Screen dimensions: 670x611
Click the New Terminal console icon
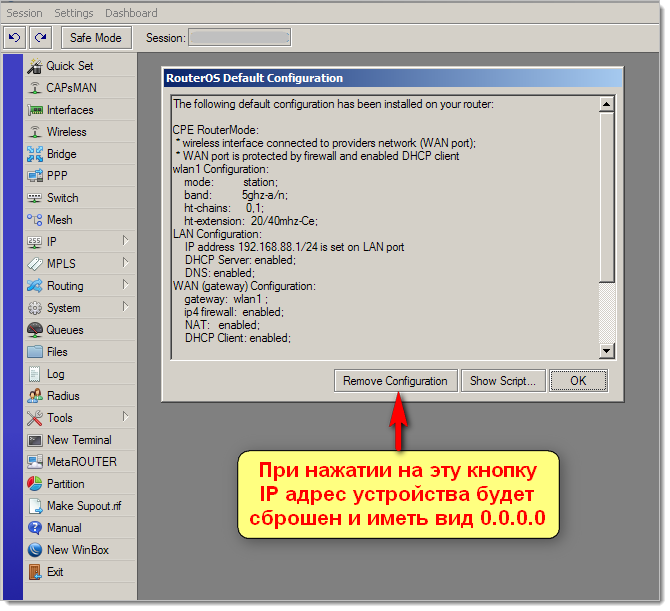click(35, 440)
